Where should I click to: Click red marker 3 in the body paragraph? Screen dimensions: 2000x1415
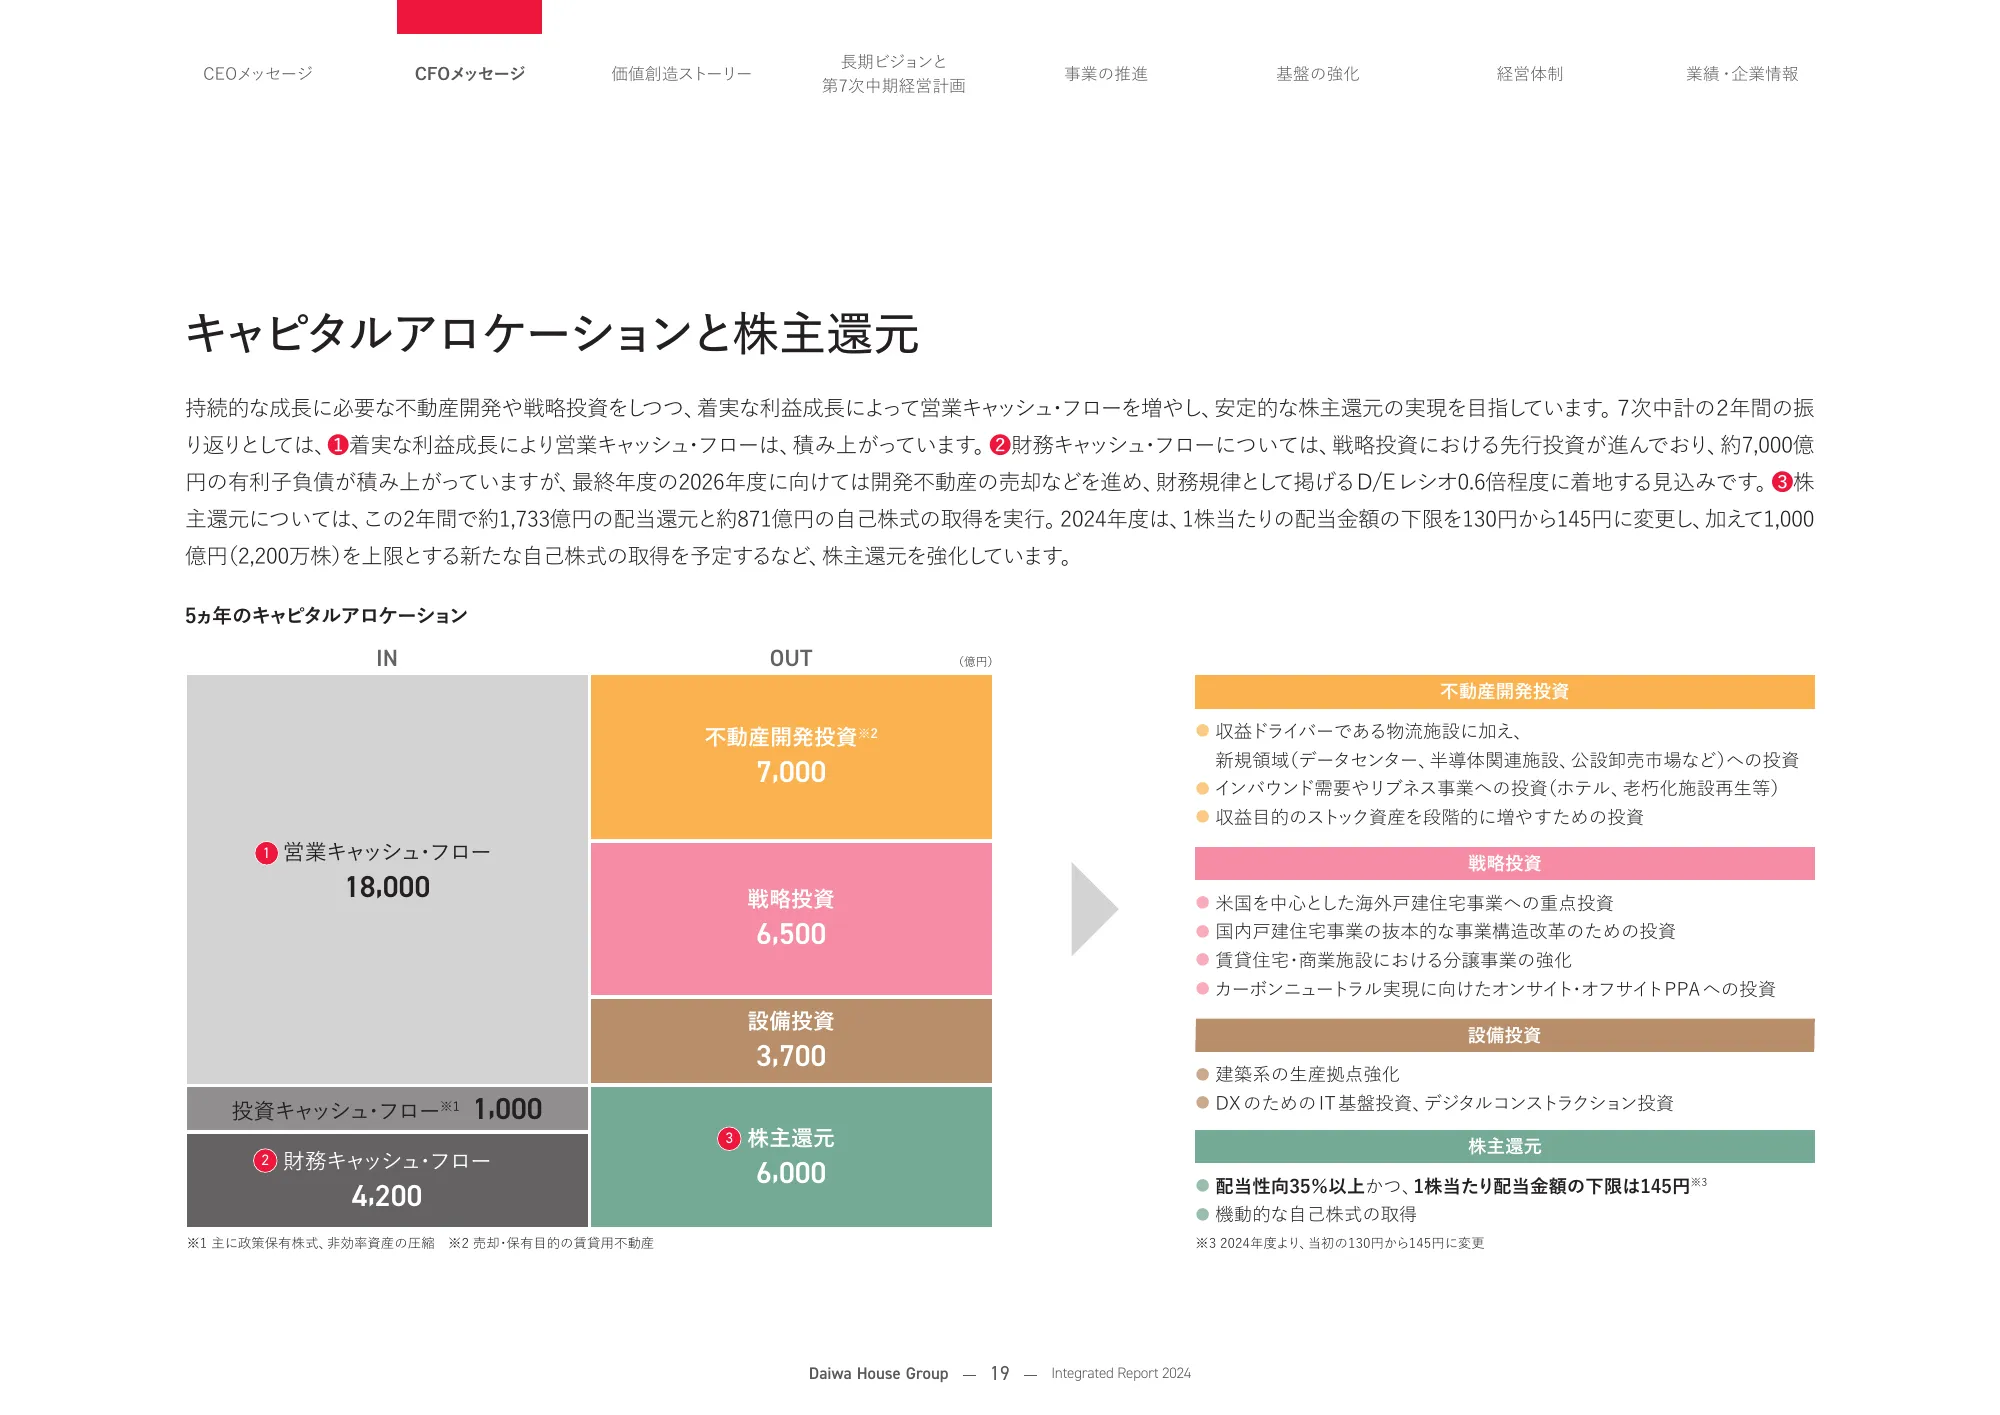point(1782,482)
